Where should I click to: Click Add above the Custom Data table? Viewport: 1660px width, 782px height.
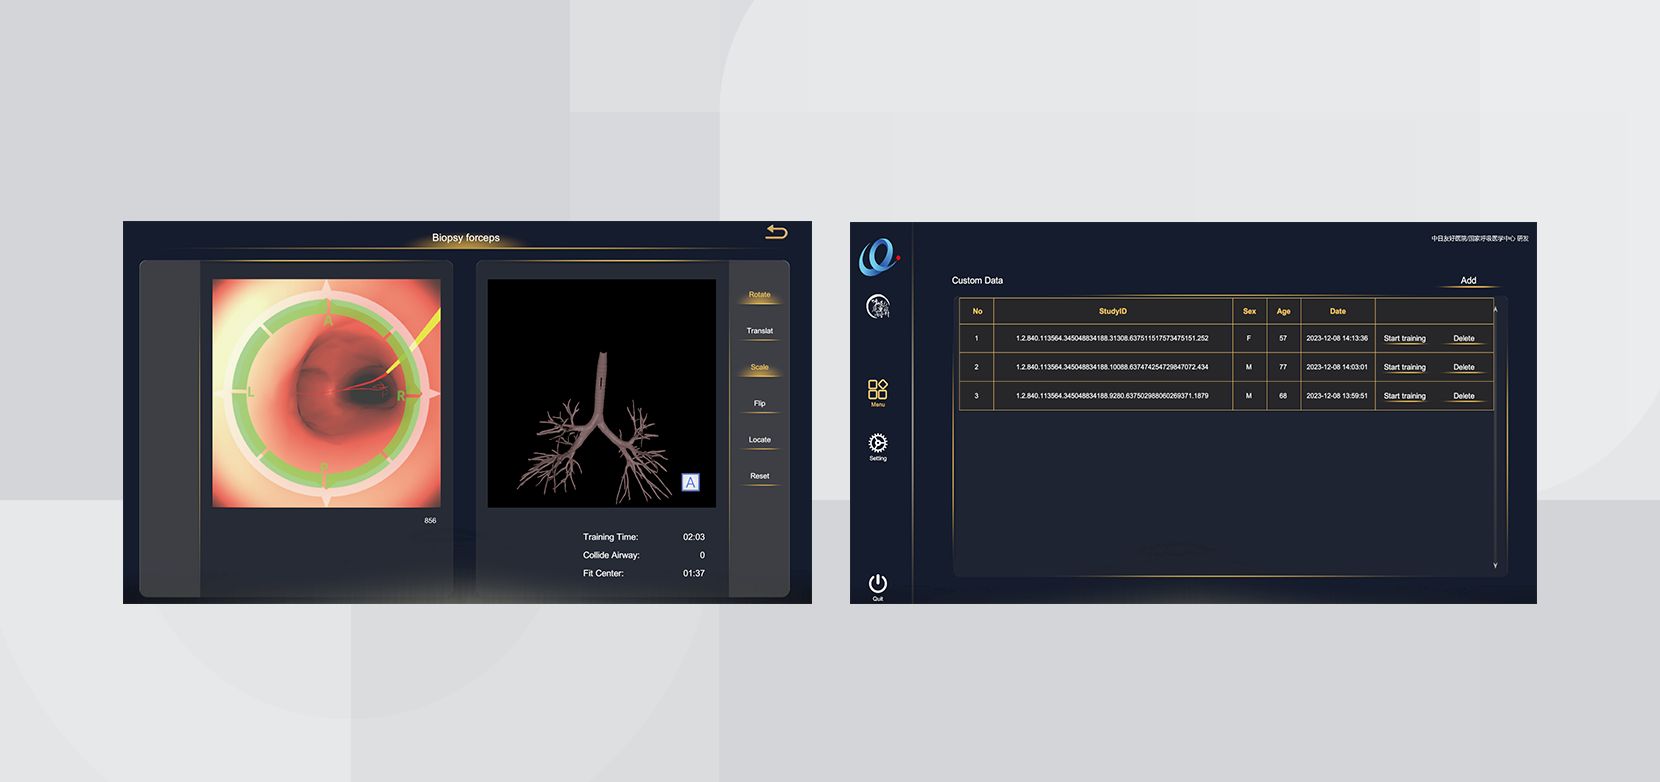tap(1468, 281)
